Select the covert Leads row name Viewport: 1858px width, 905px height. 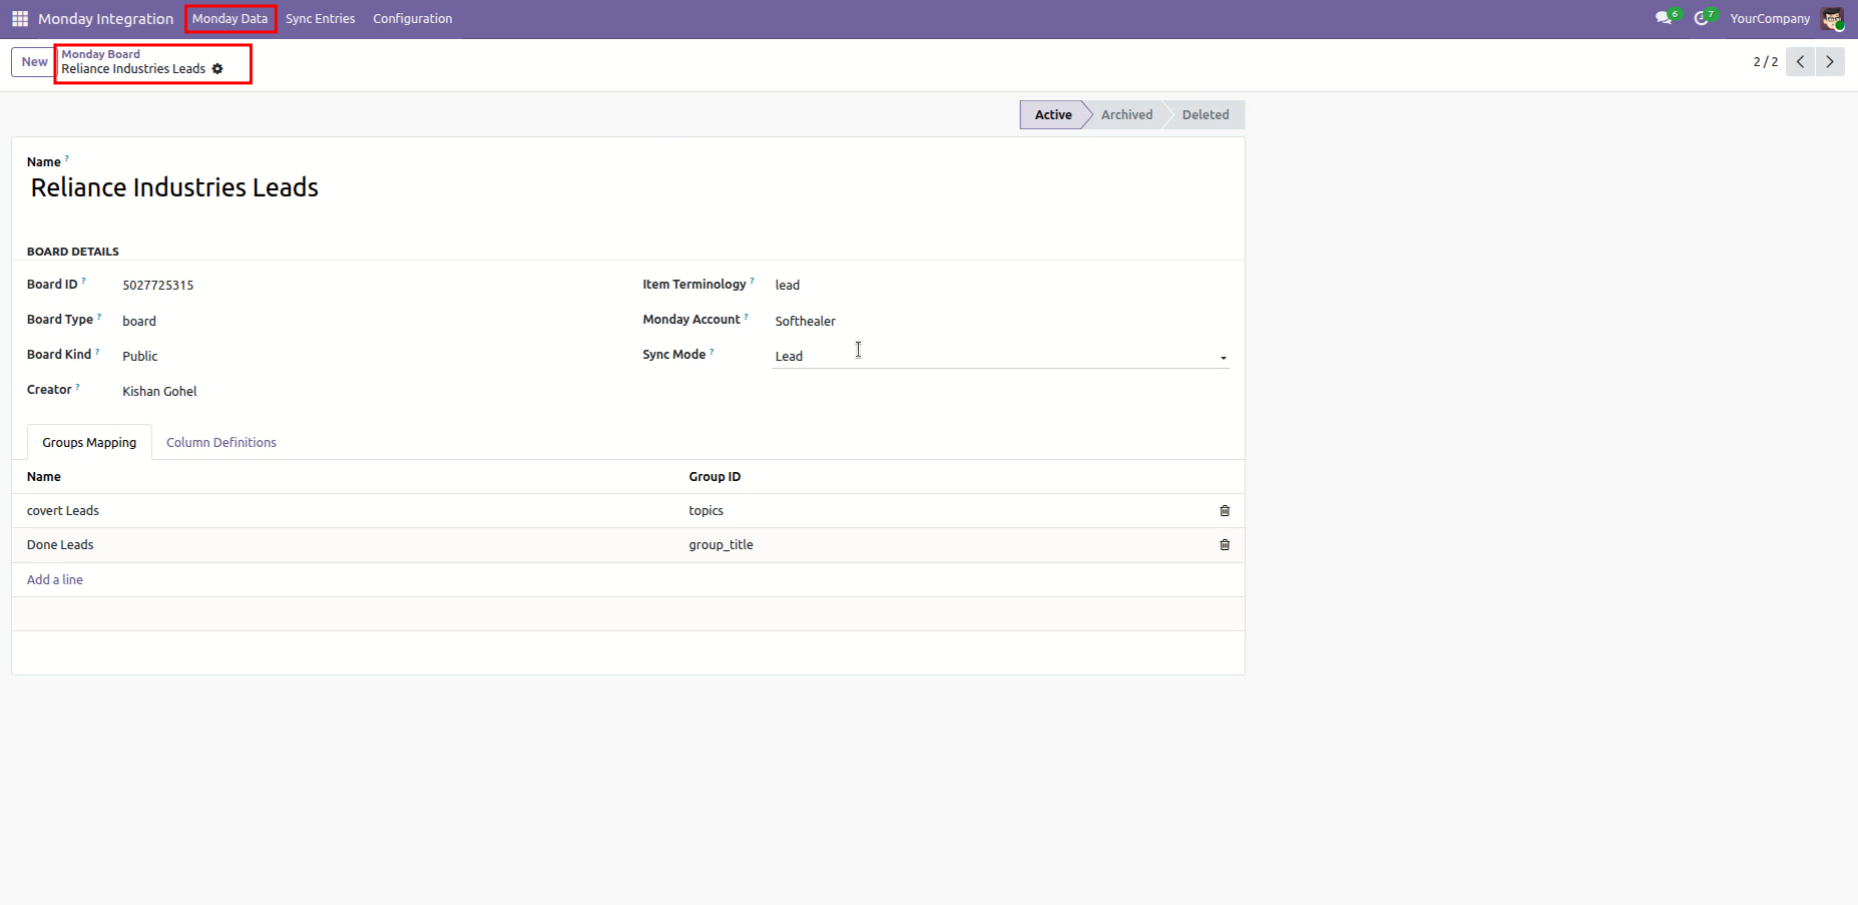[x=63, y=511]
